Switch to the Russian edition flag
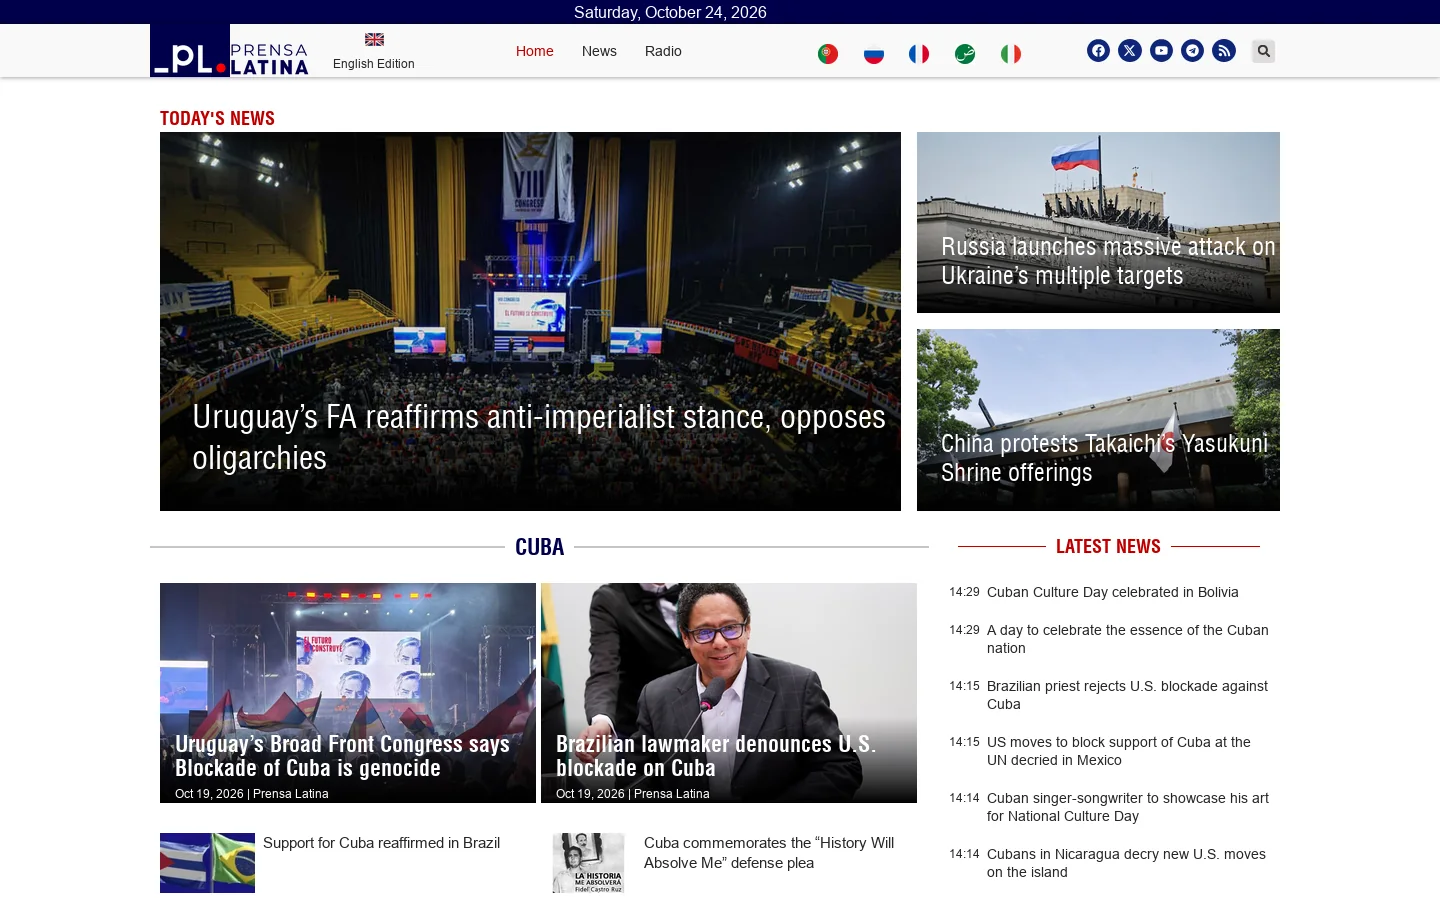Viewport: 1440px width, 900px height. [874, 54]
